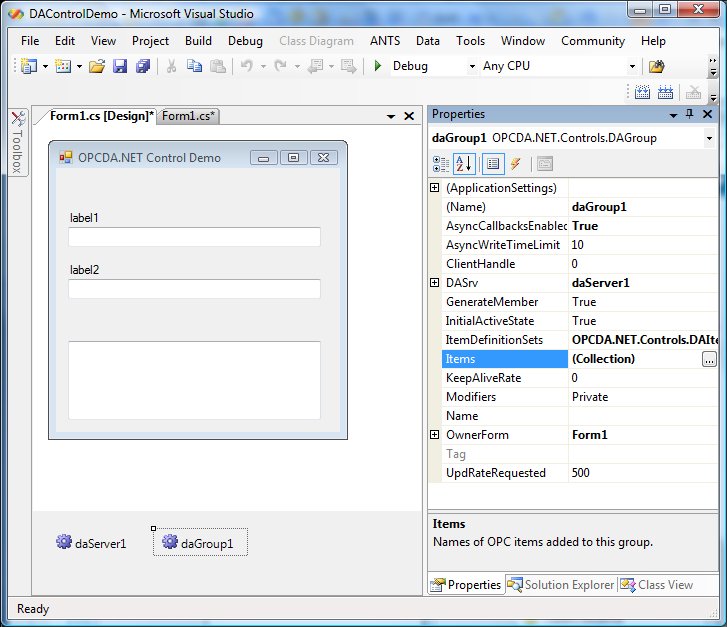Click the greyed-out third icon in second toolbar row
This screenshot has width=727, height=627.
[693, 92]
